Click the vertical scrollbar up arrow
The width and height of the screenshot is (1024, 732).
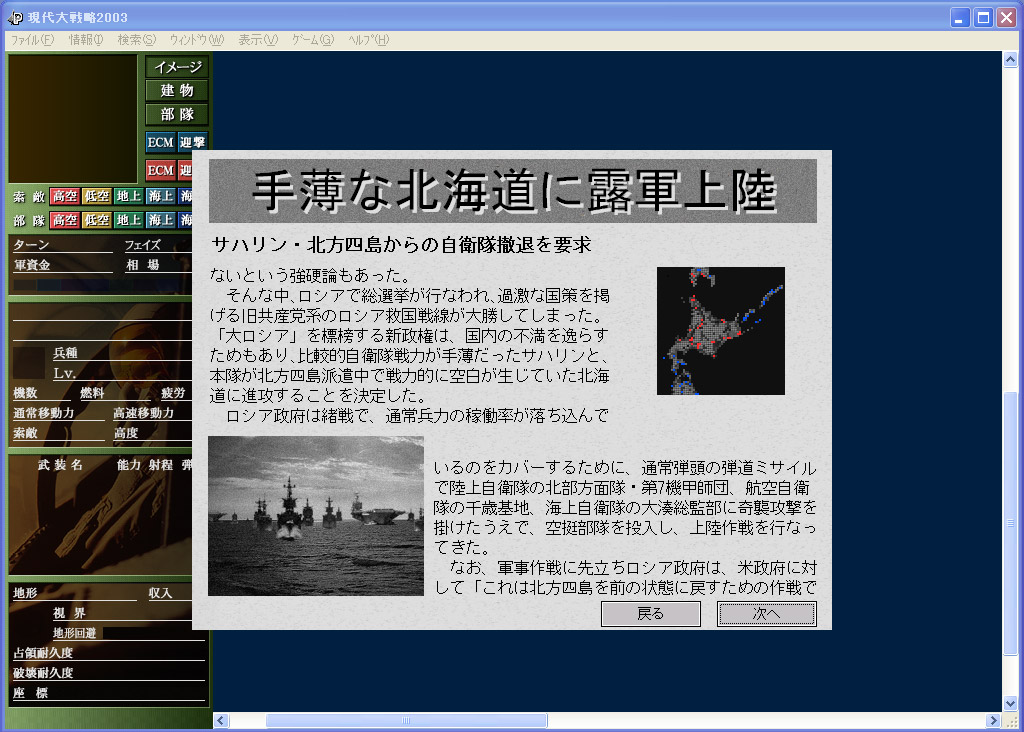pyautogui.click(x=1010, y=59)
